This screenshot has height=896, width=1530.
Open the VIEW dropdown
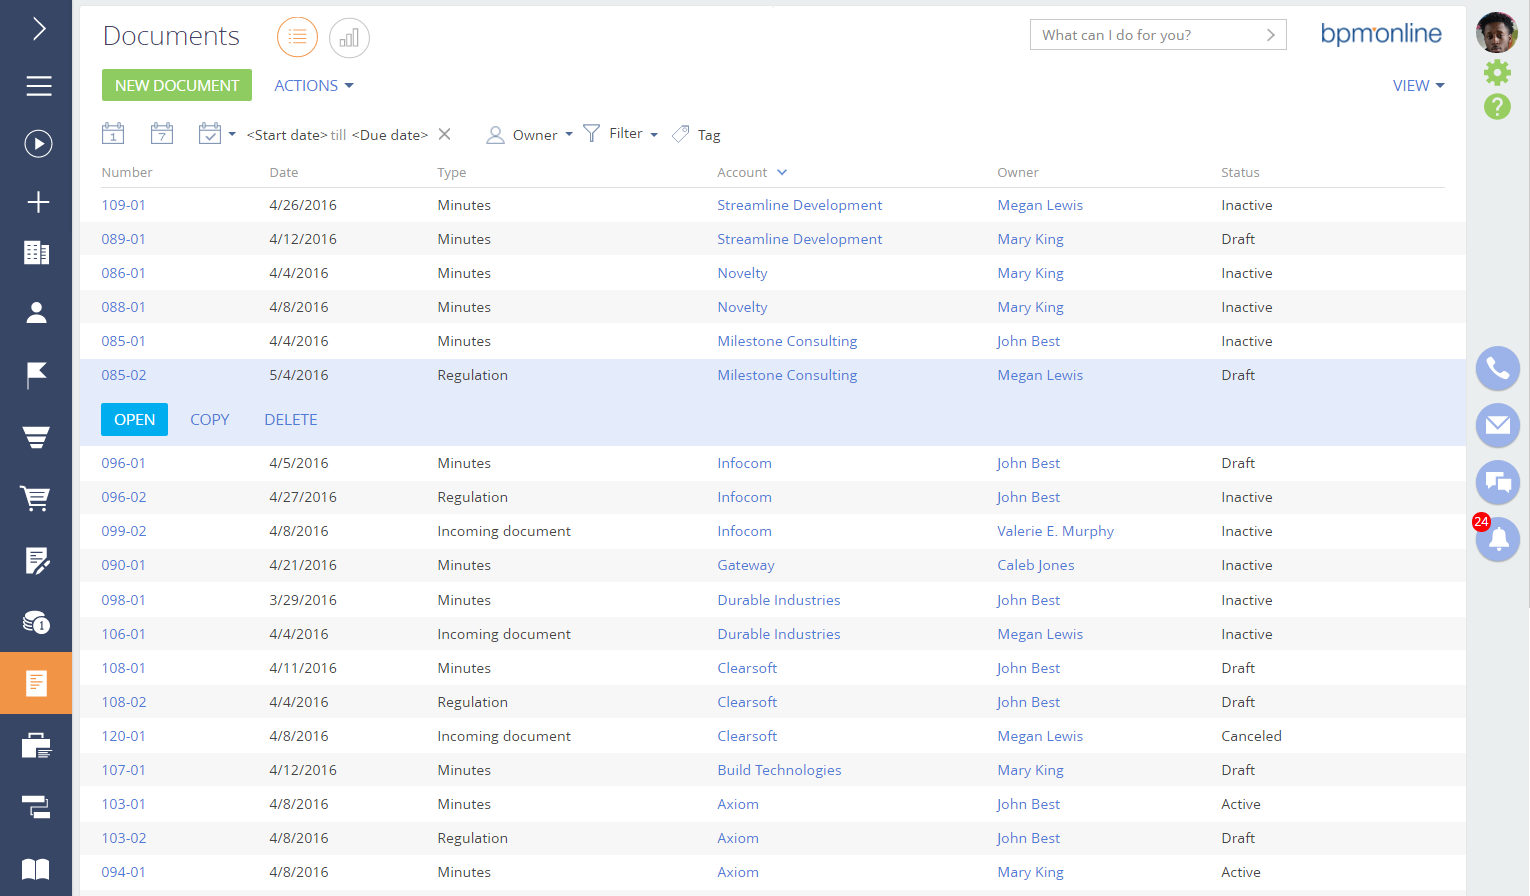point(1418,86)
